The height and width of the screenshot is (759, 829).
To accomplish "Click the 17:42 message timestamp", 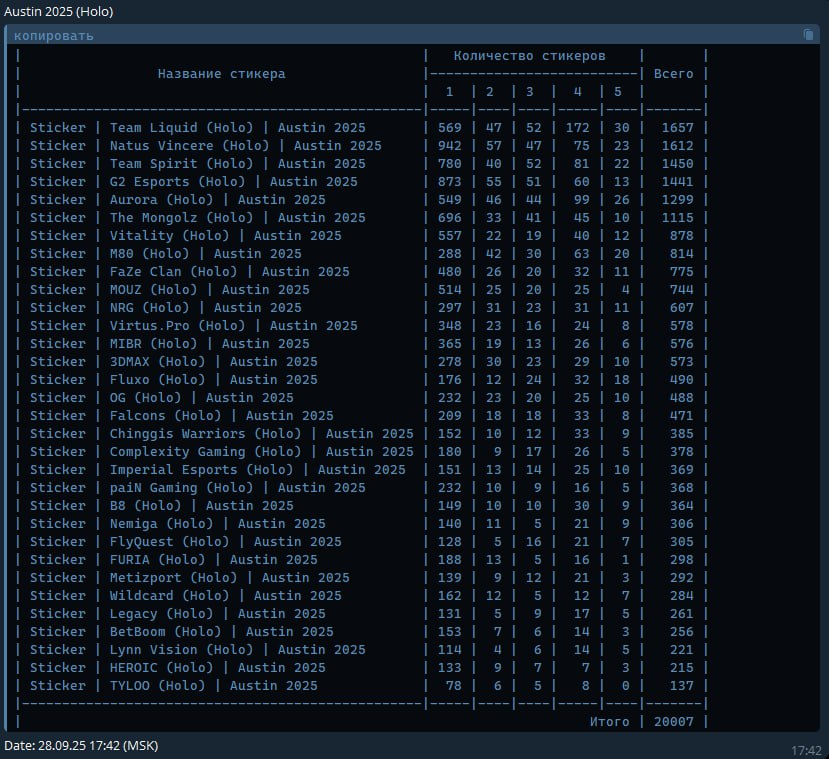I will point(806,751).
